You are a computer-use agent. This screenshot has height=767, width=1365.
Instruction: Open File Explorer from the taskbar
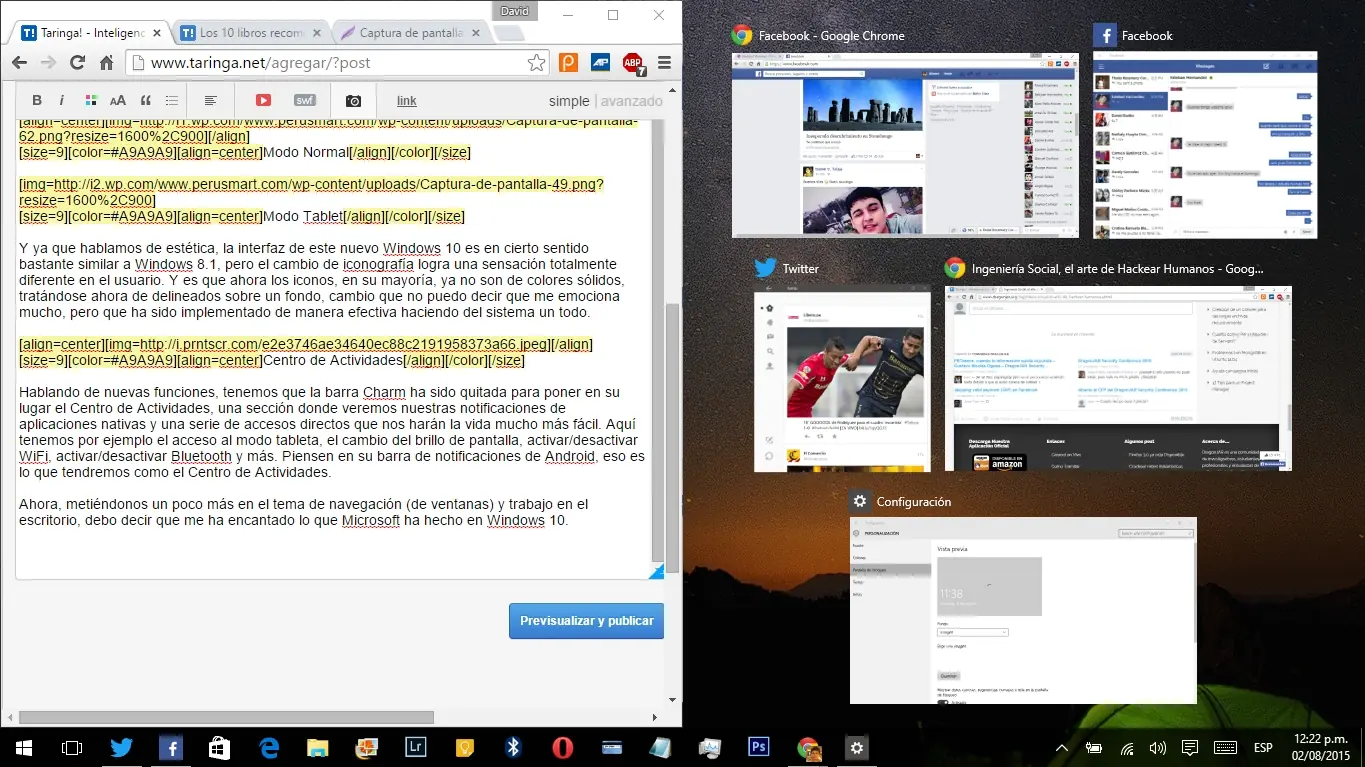pos(317,747)
